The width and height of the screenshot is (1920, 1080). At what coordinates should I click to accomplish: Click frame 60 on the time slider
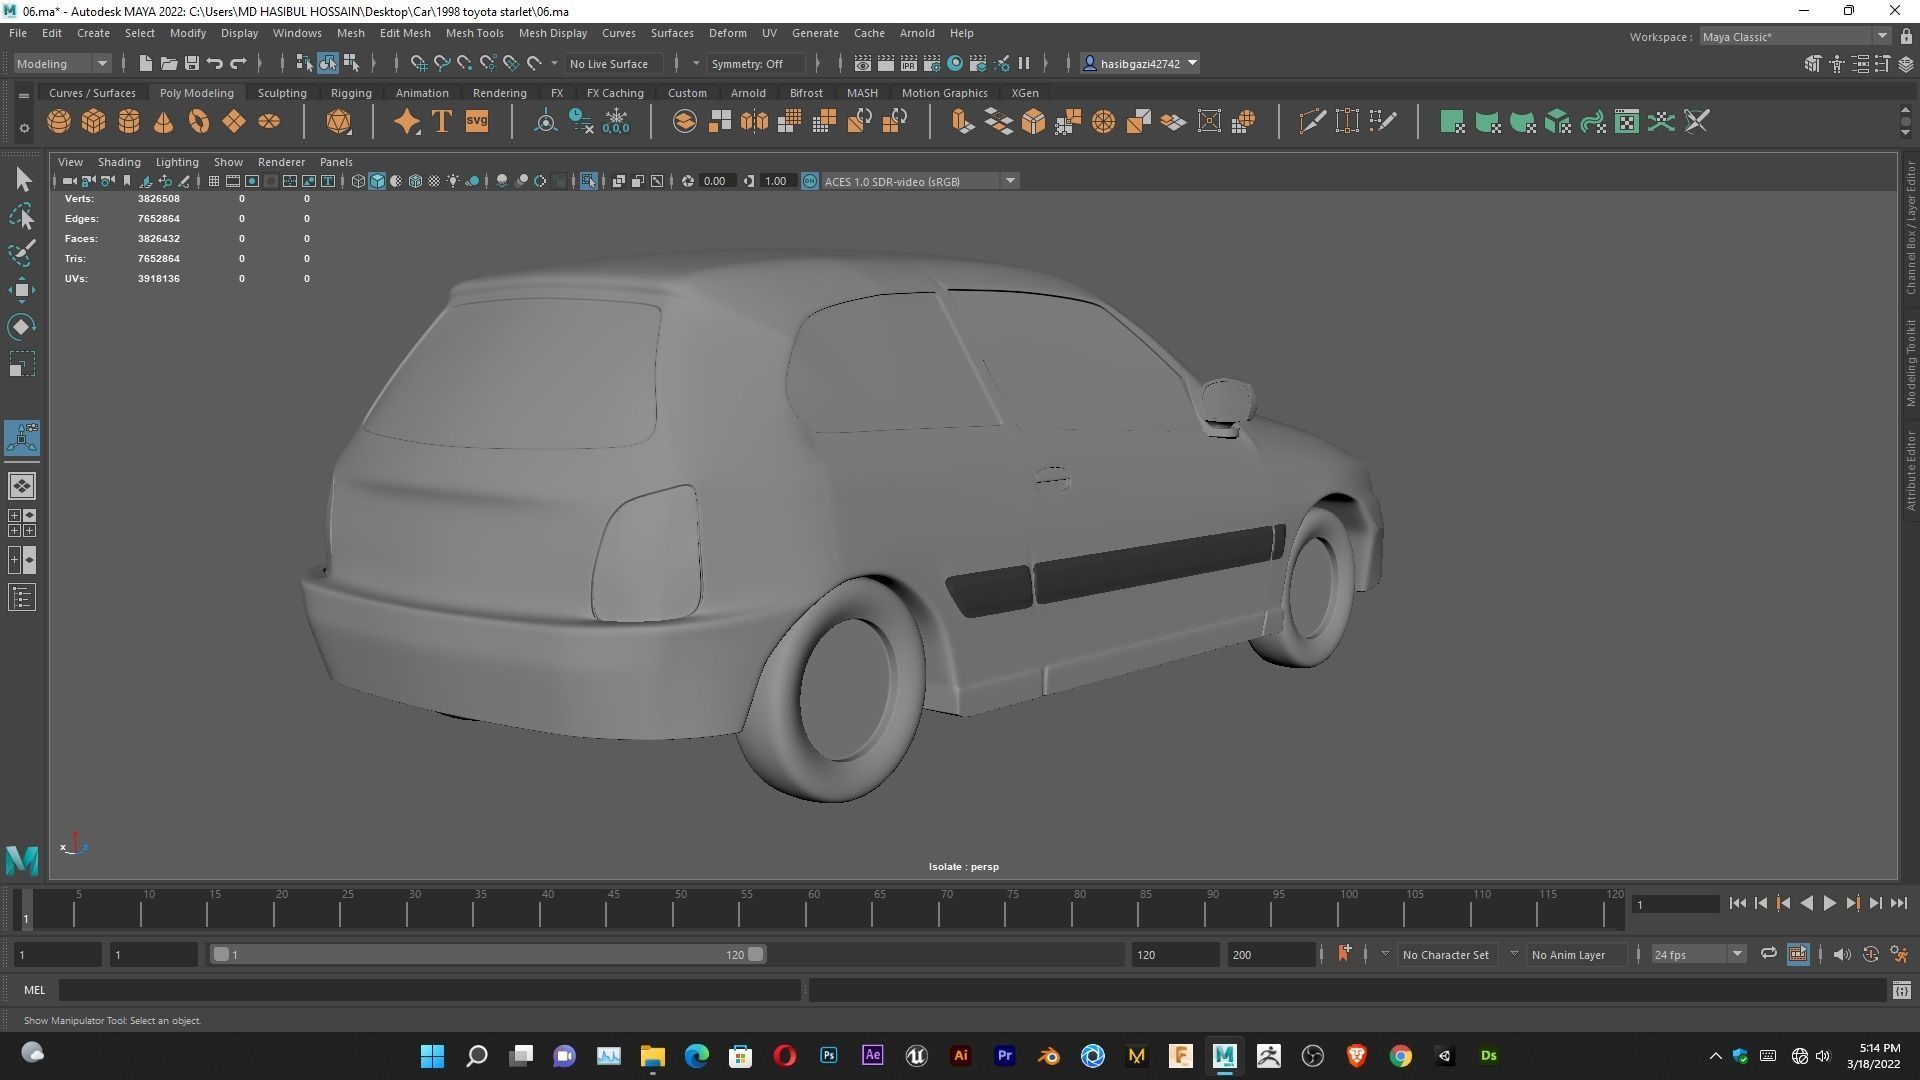tap(807, 912)
